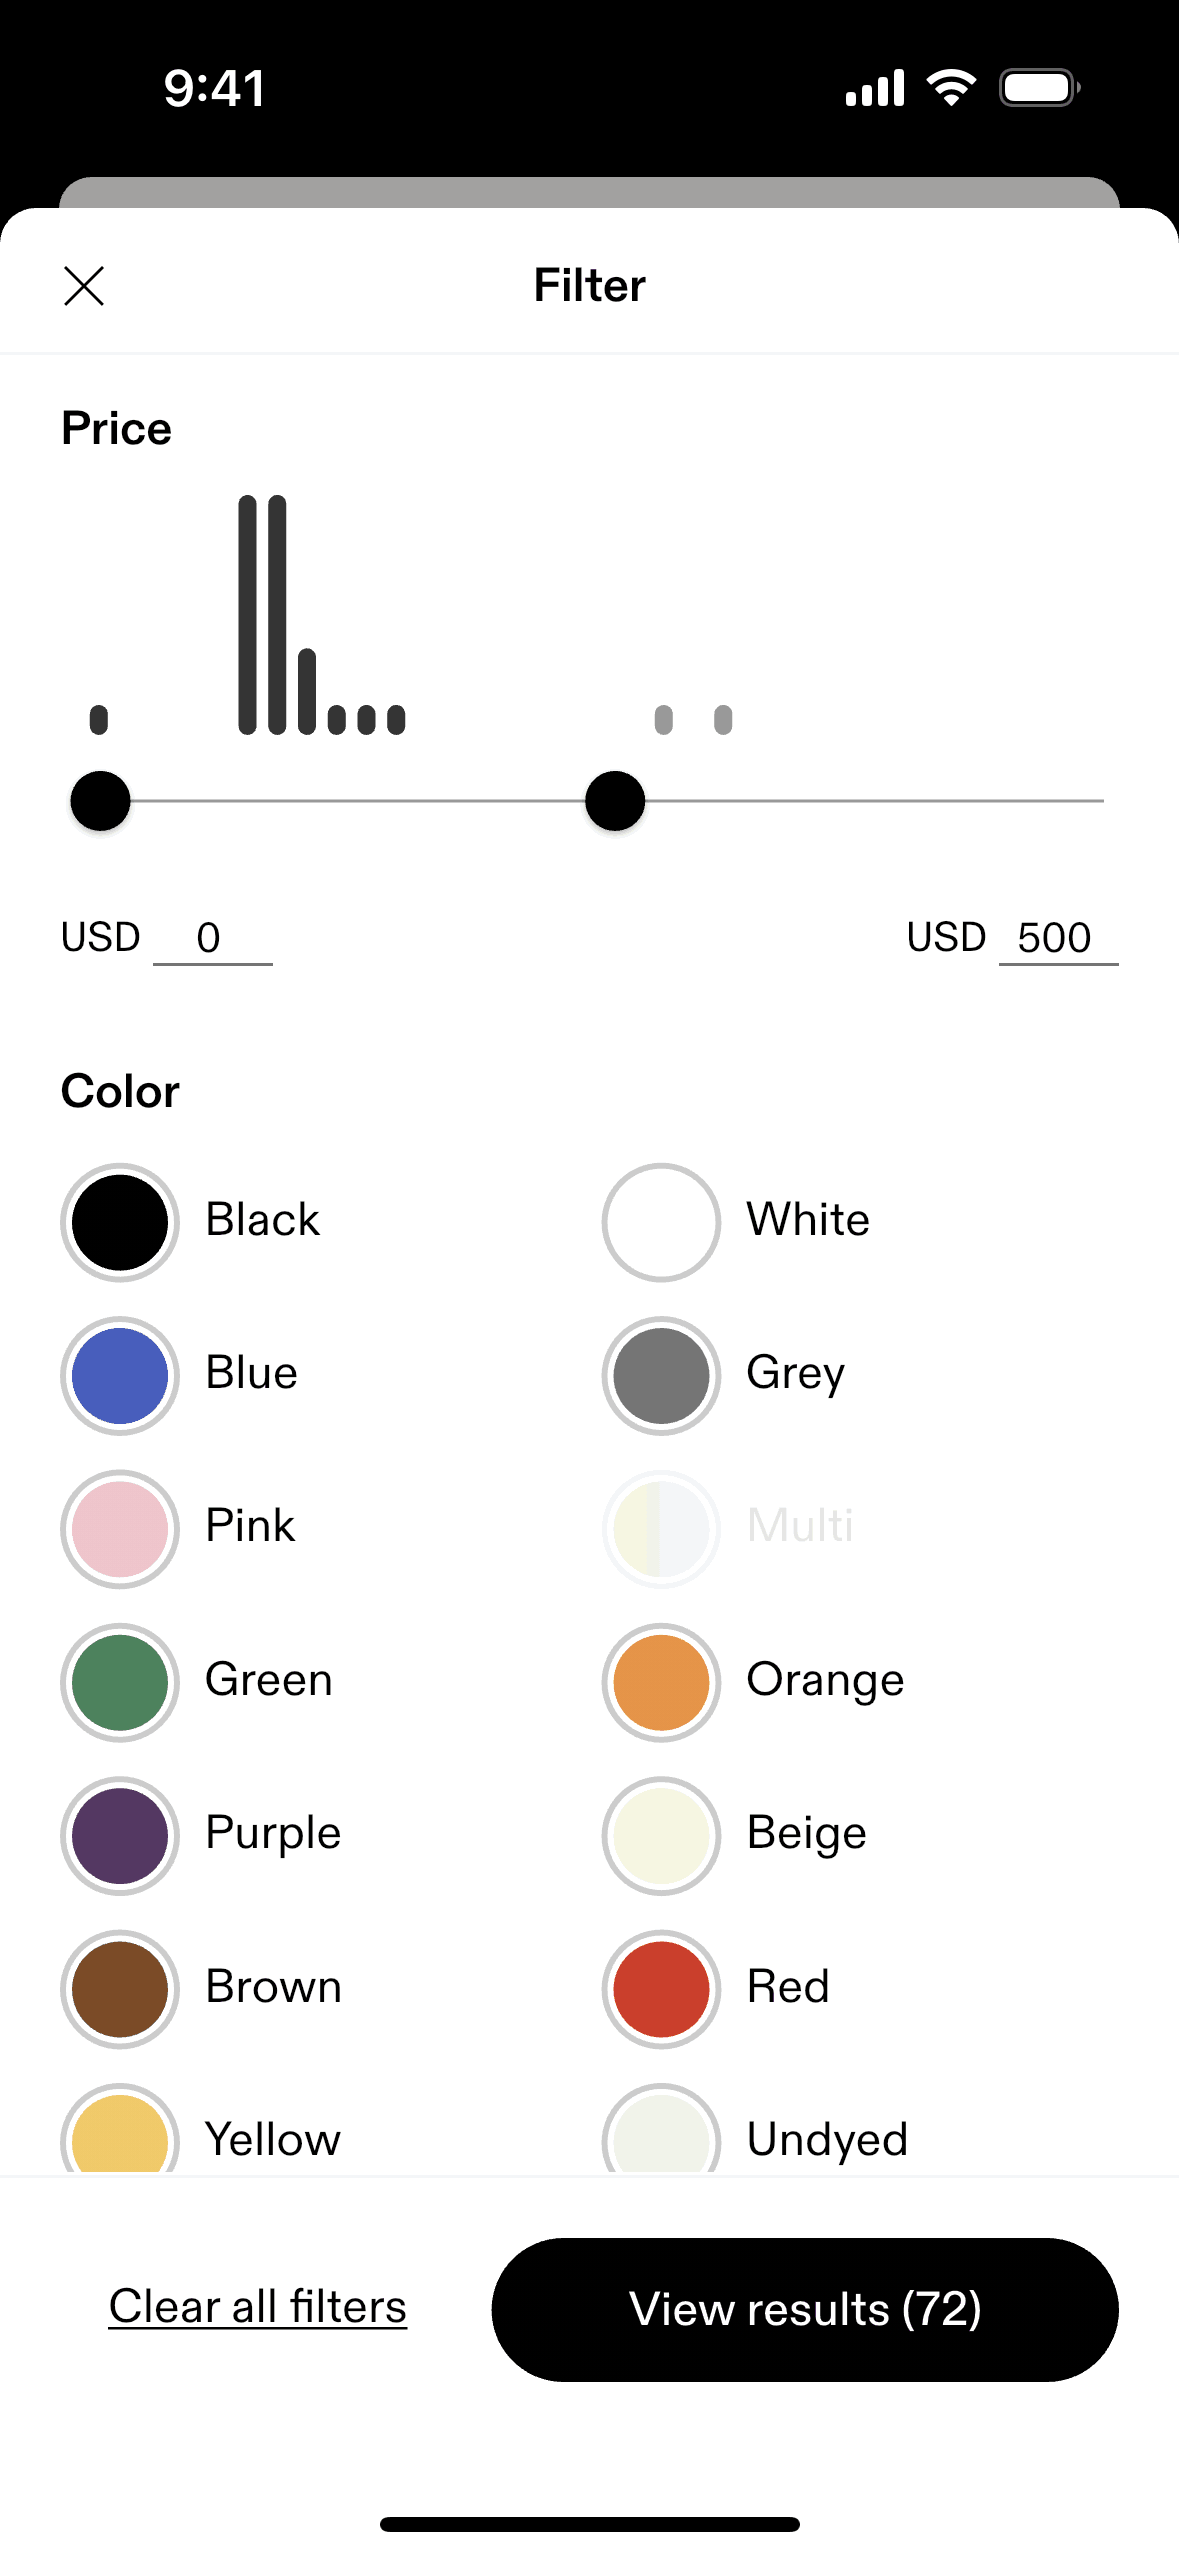
Task: Pick the Pink color swatch
Action: pos(120,1529)
